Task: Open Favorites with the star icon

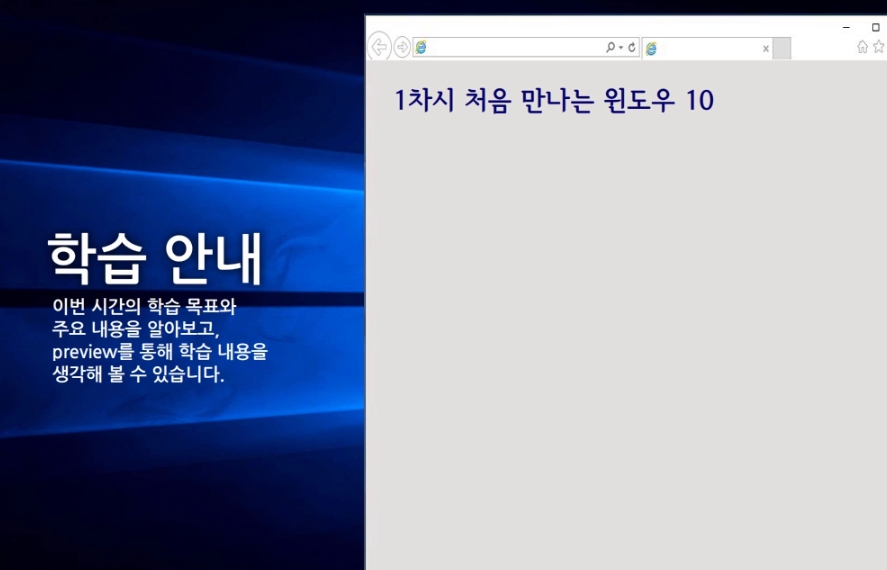Action: [x=879, y=46]
